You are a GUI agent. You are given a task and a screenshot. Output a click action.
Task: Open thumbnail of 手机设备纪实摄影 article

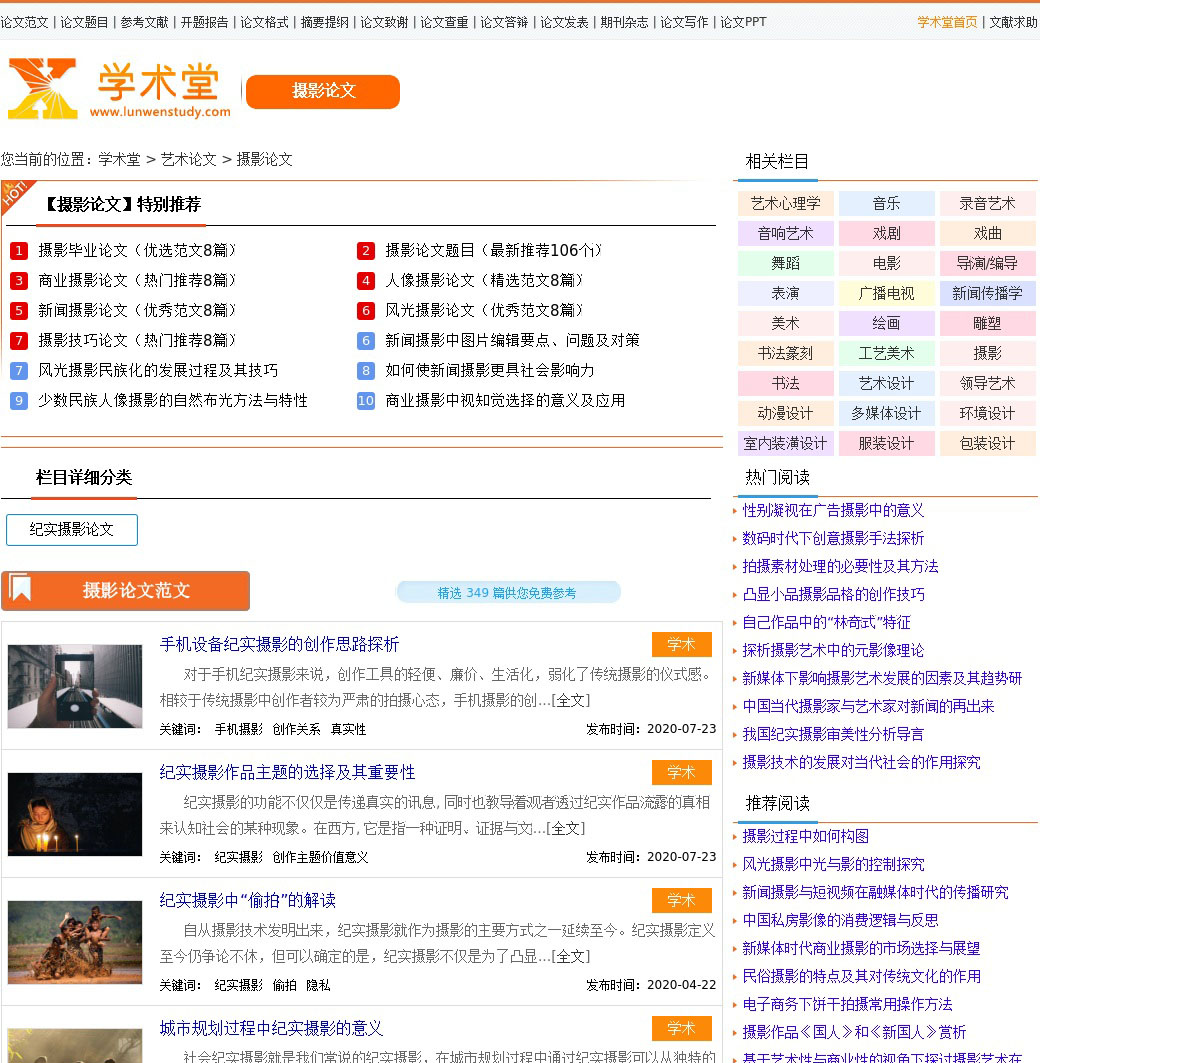tap(75, 686)
